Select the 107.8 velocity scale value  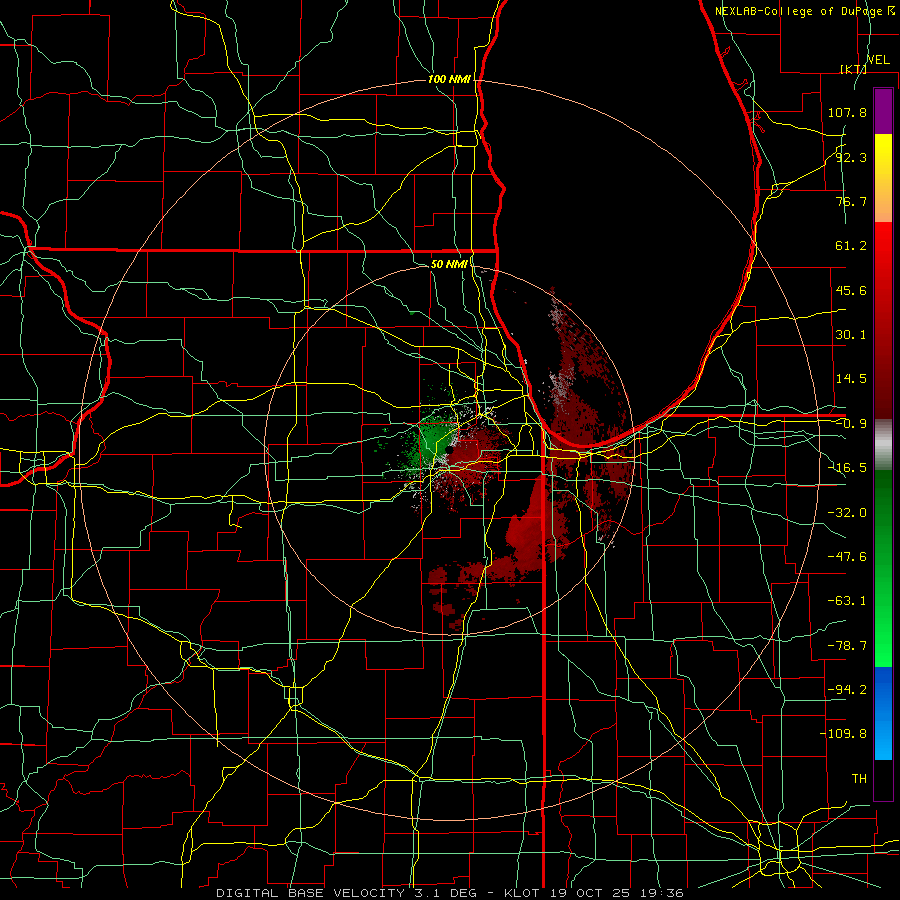847,112
